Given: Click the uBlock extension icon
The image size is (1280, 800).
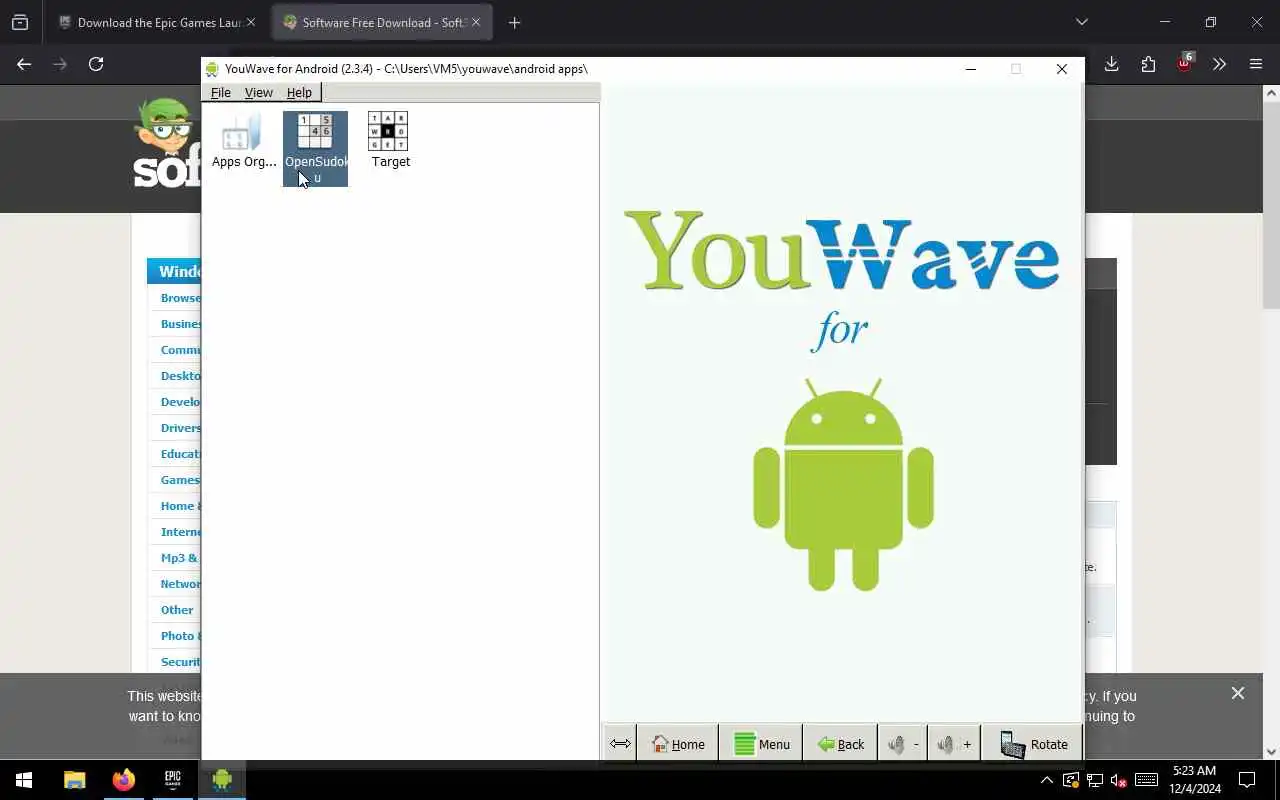Looking at the screenshot, I should pos(1184,63).
